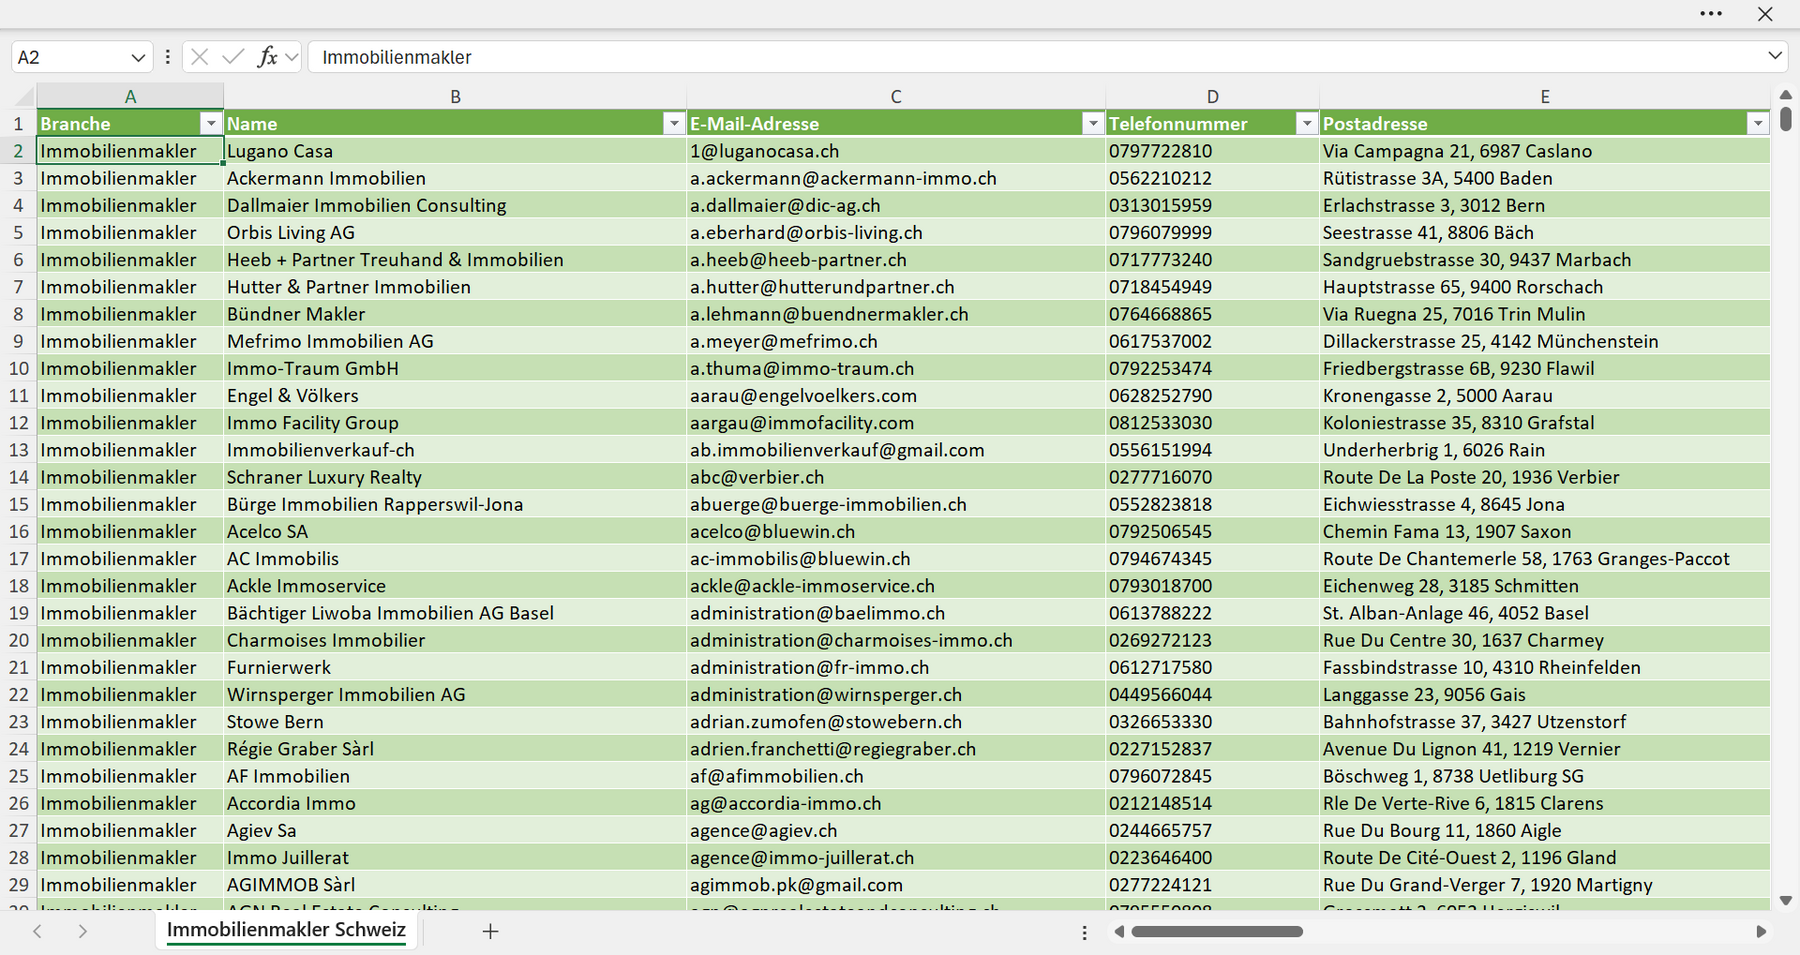Select address Chemin Fama 13, 1907 Saxon
Viewport: 1800px width, 955px height.
tap(1545, 531)
